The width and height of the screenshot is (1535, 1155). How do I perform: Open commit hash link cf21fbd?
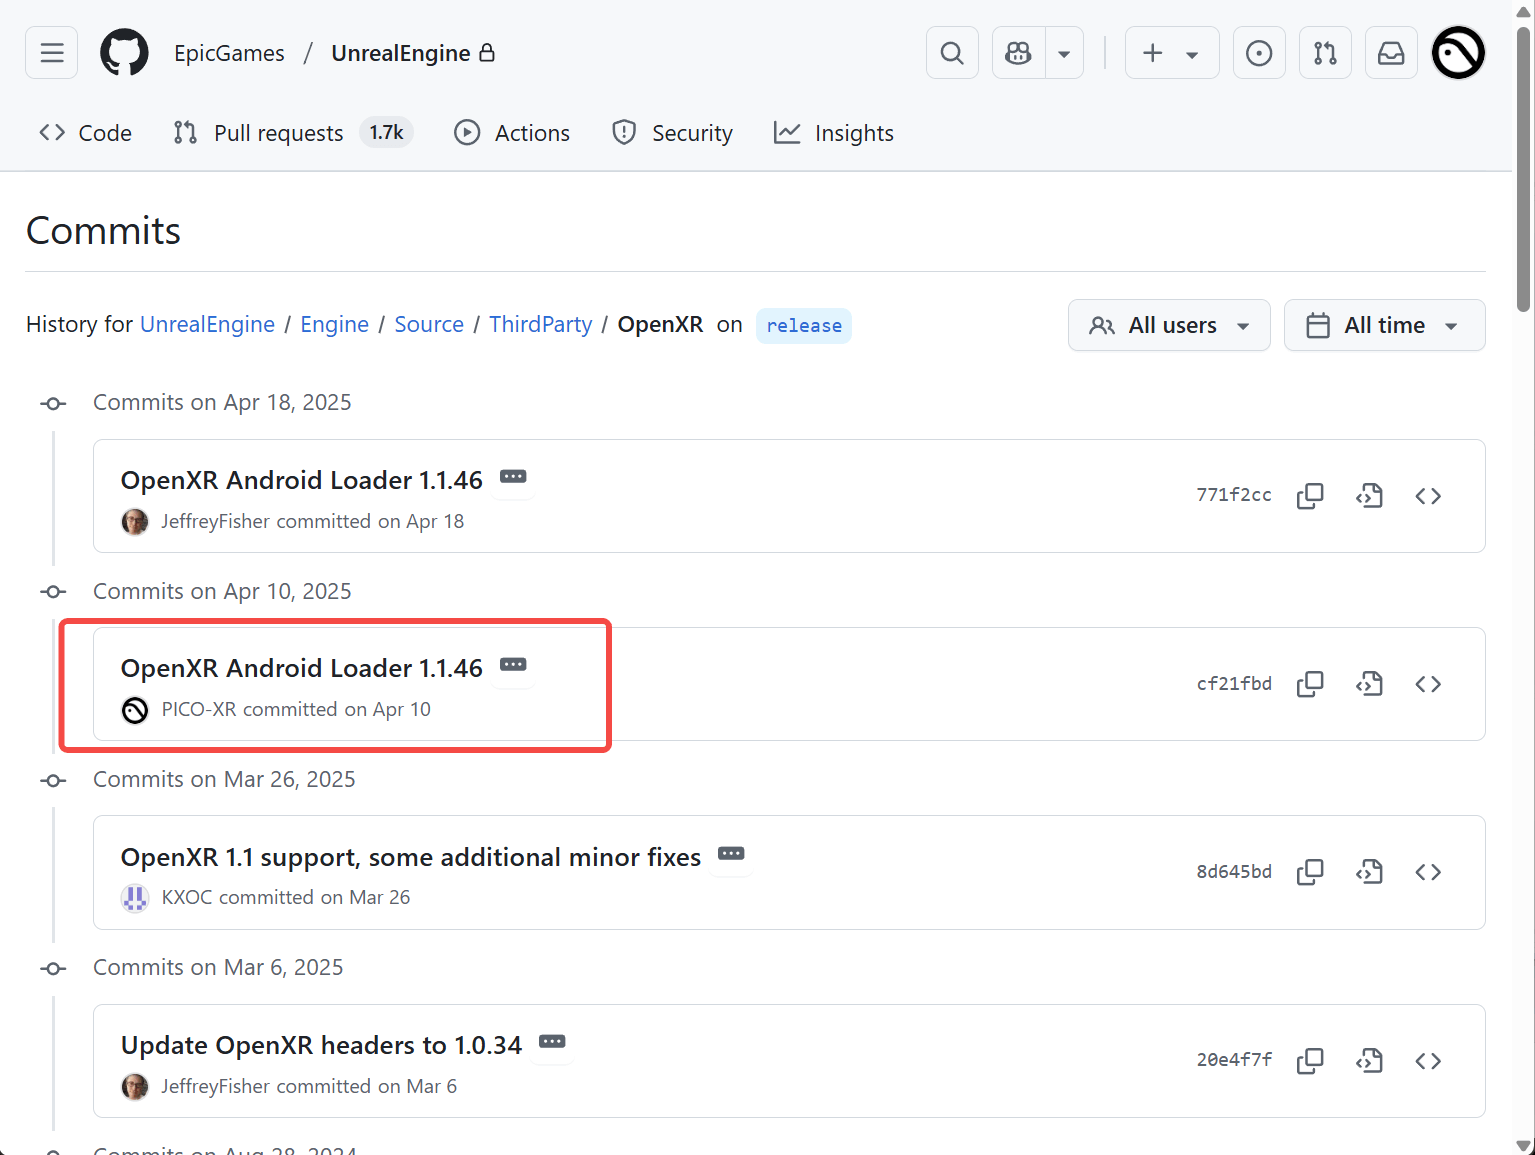(x=1234, y=684)
